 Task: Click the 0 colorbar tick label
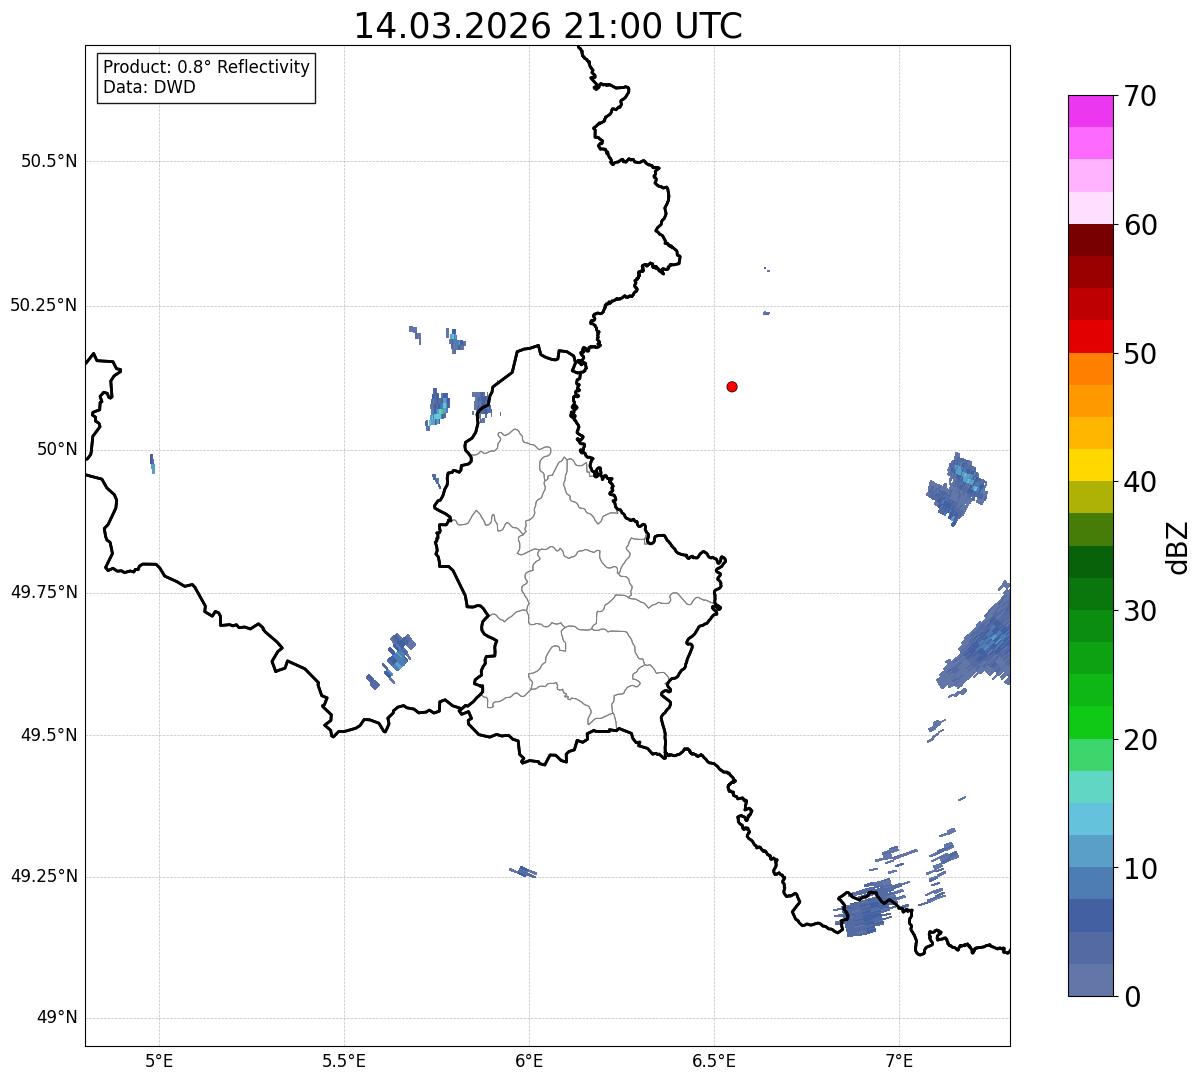coord(1132,997)
